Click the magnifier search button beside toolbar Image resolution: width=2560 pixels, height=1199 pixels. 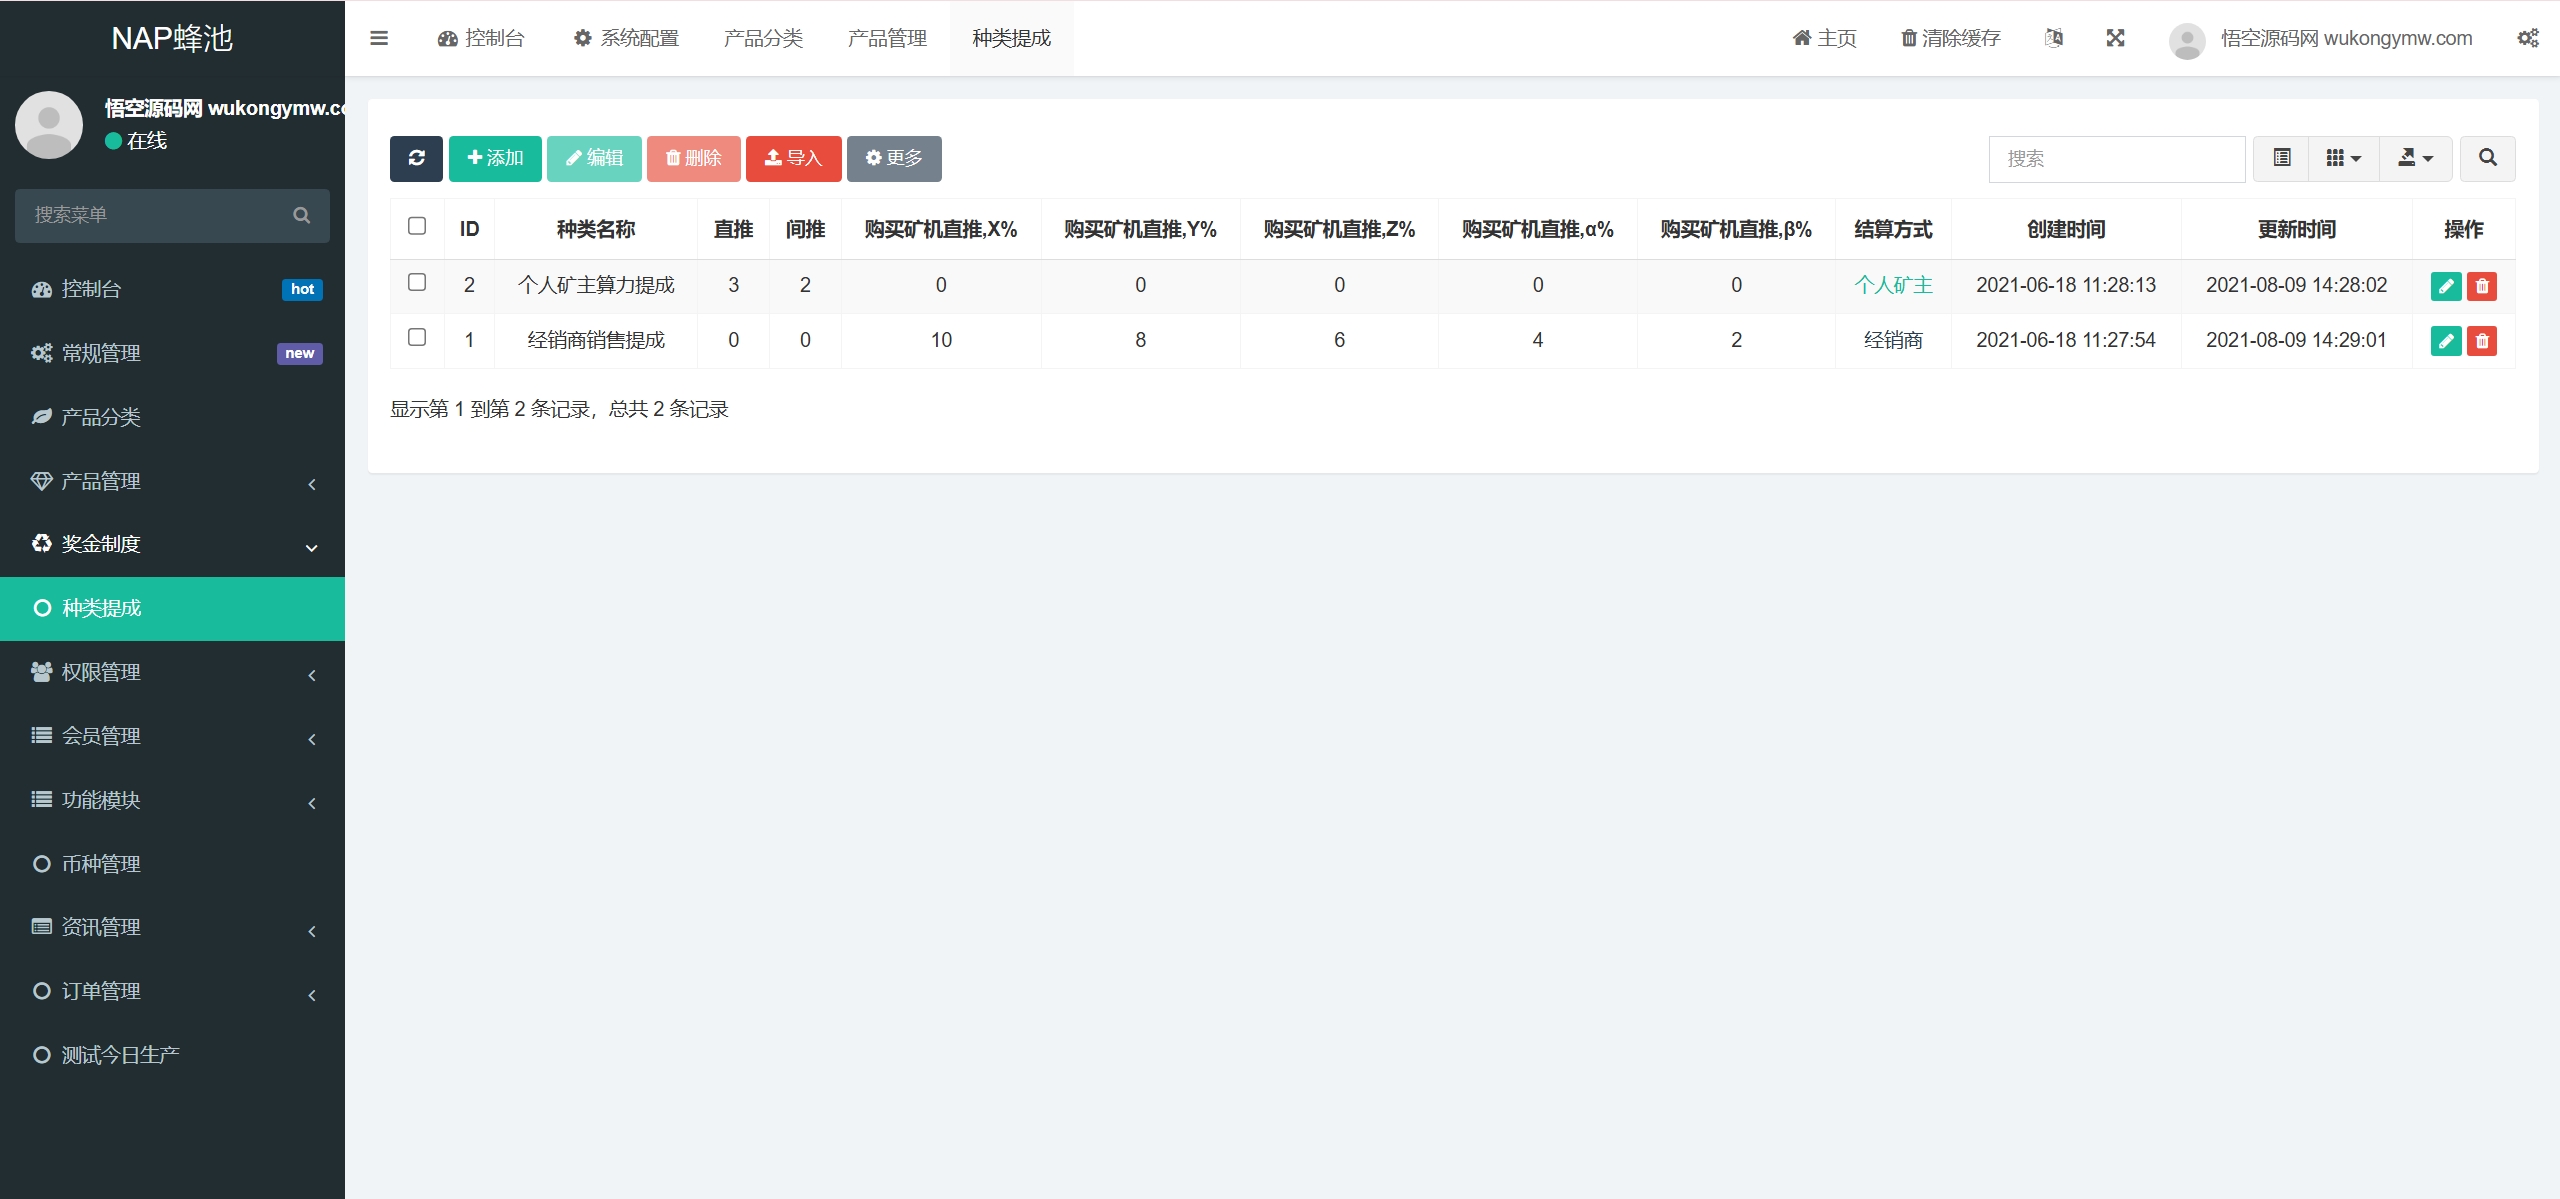tap(2487, 158)
